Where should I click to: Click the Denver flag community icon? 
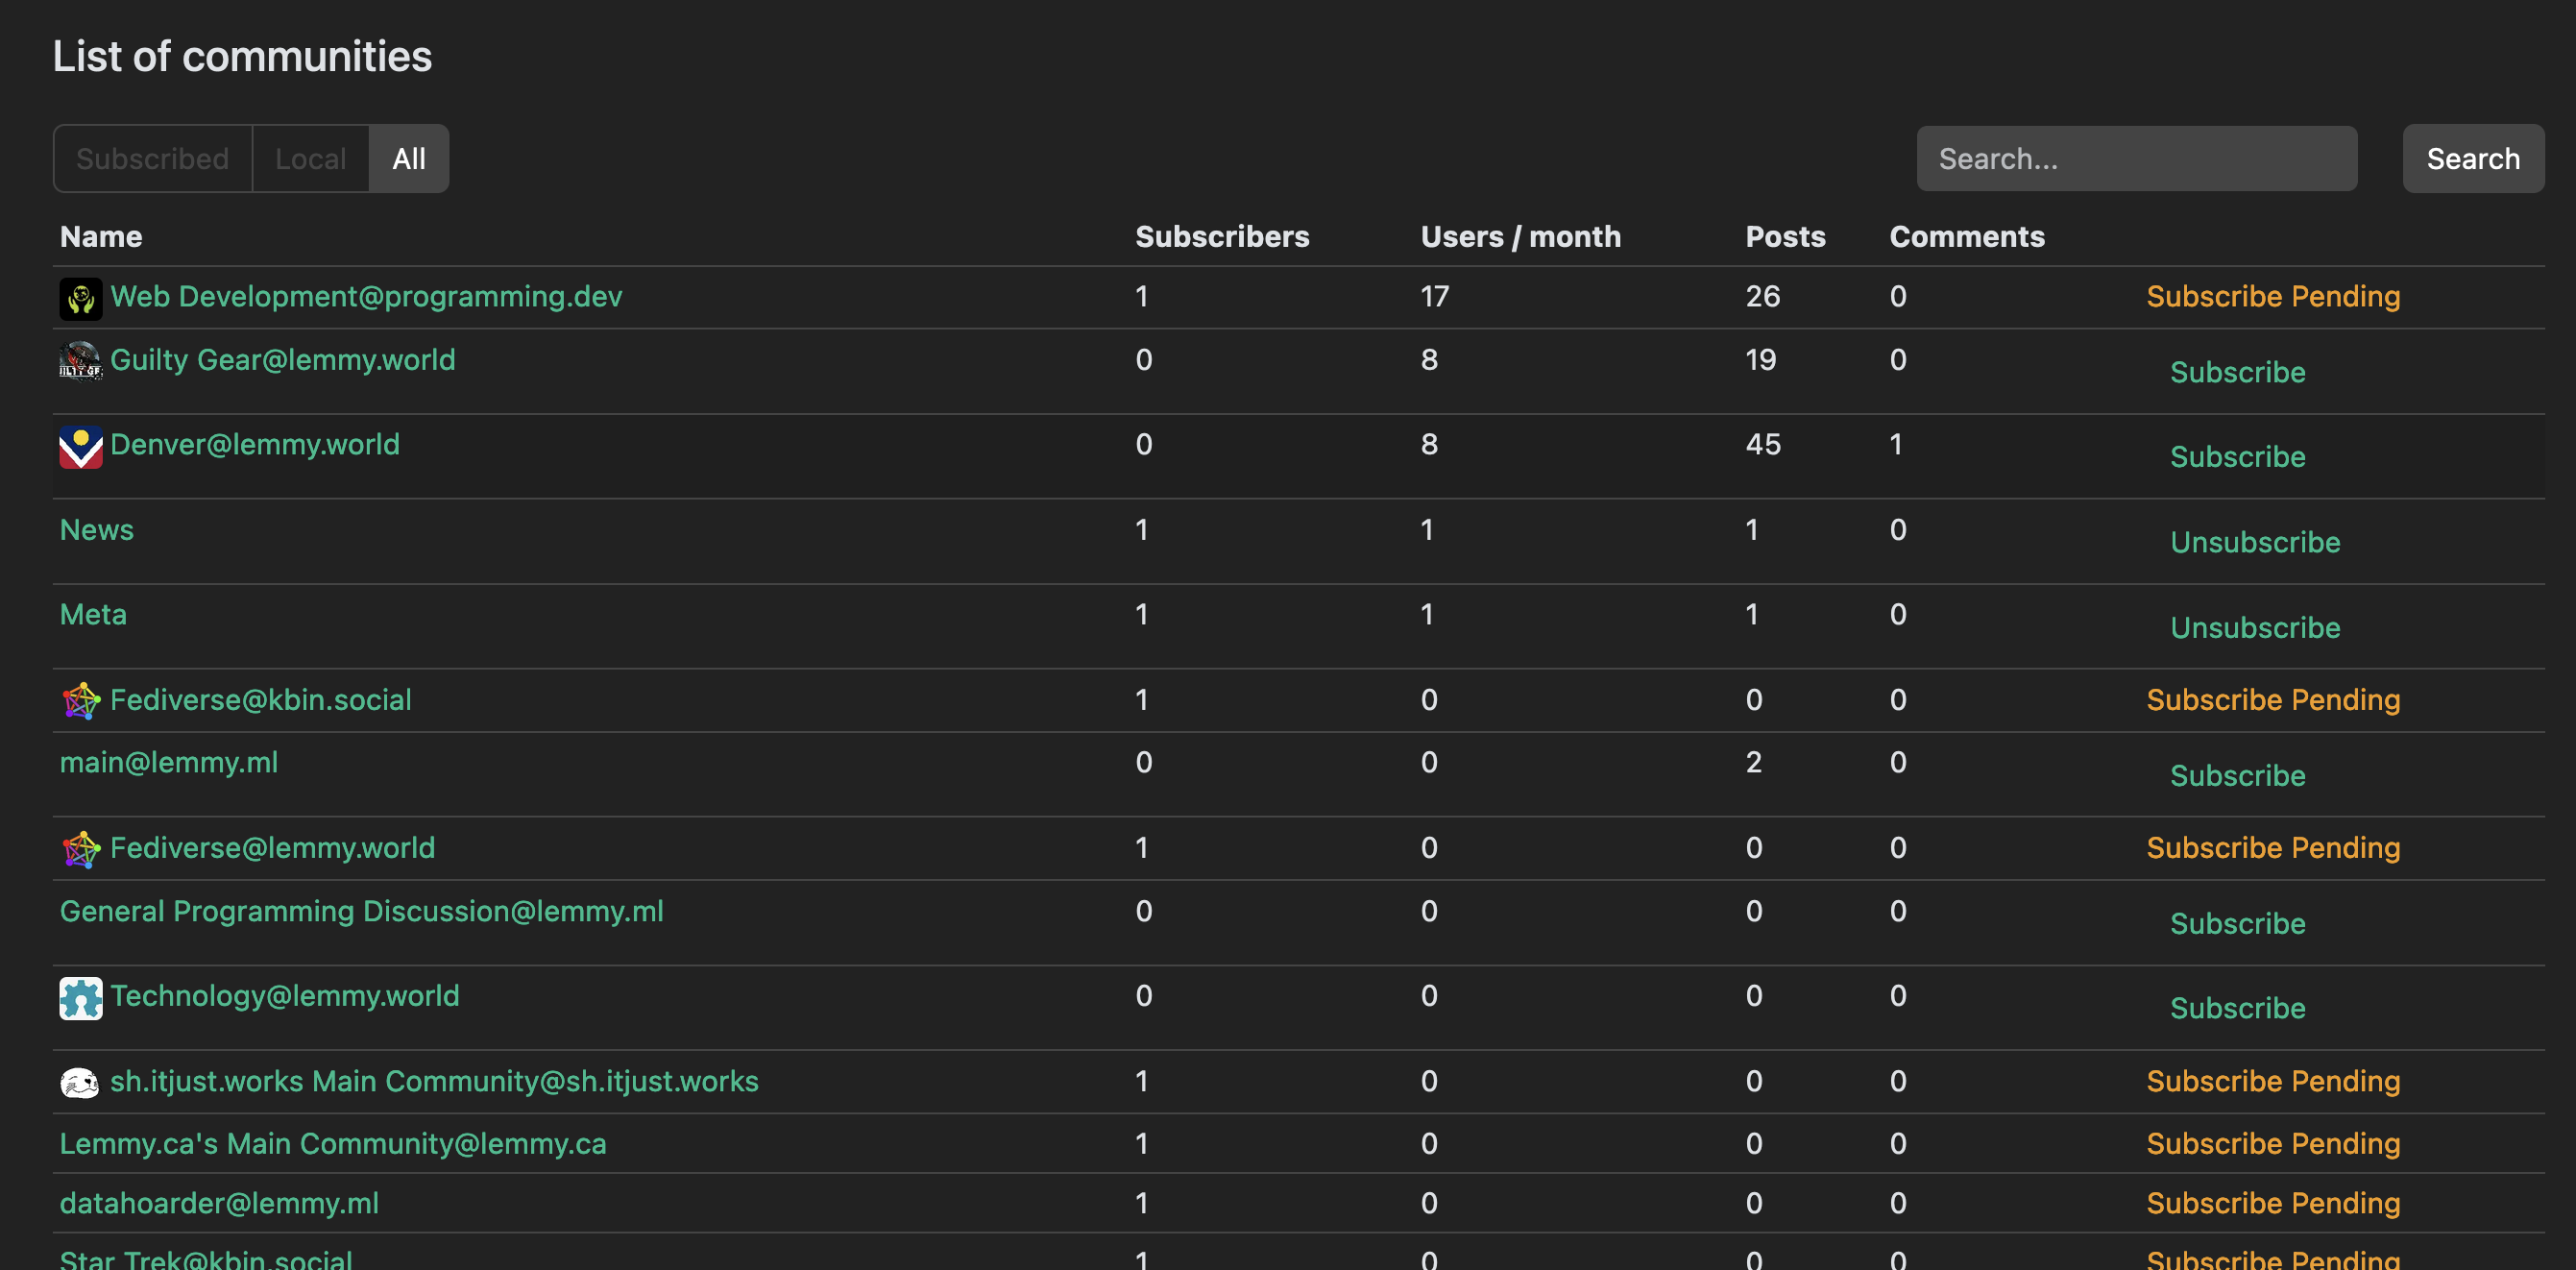pyautogui.click(x=81, y=447)
